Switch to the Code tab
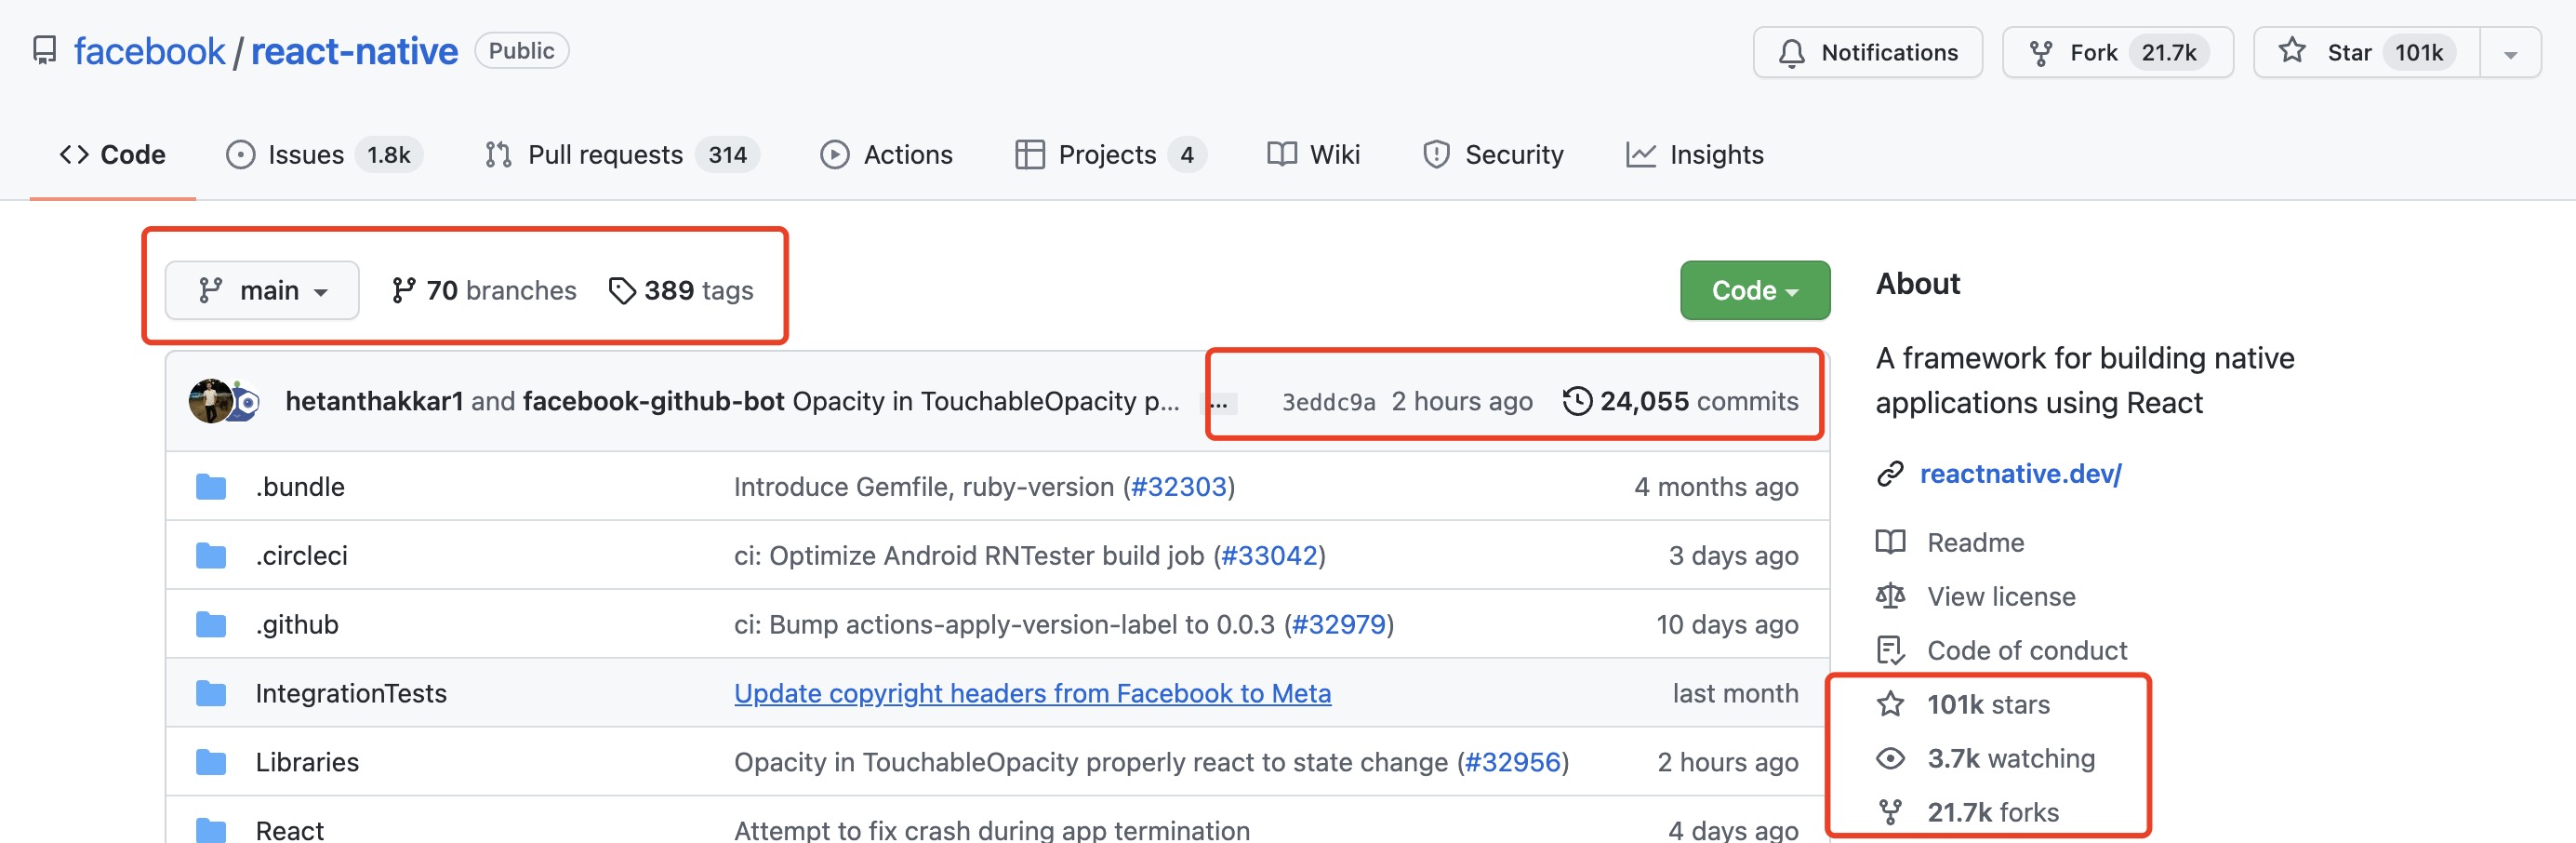The height and width of the screenshot is (843, 2576). [x=113, y=155]
